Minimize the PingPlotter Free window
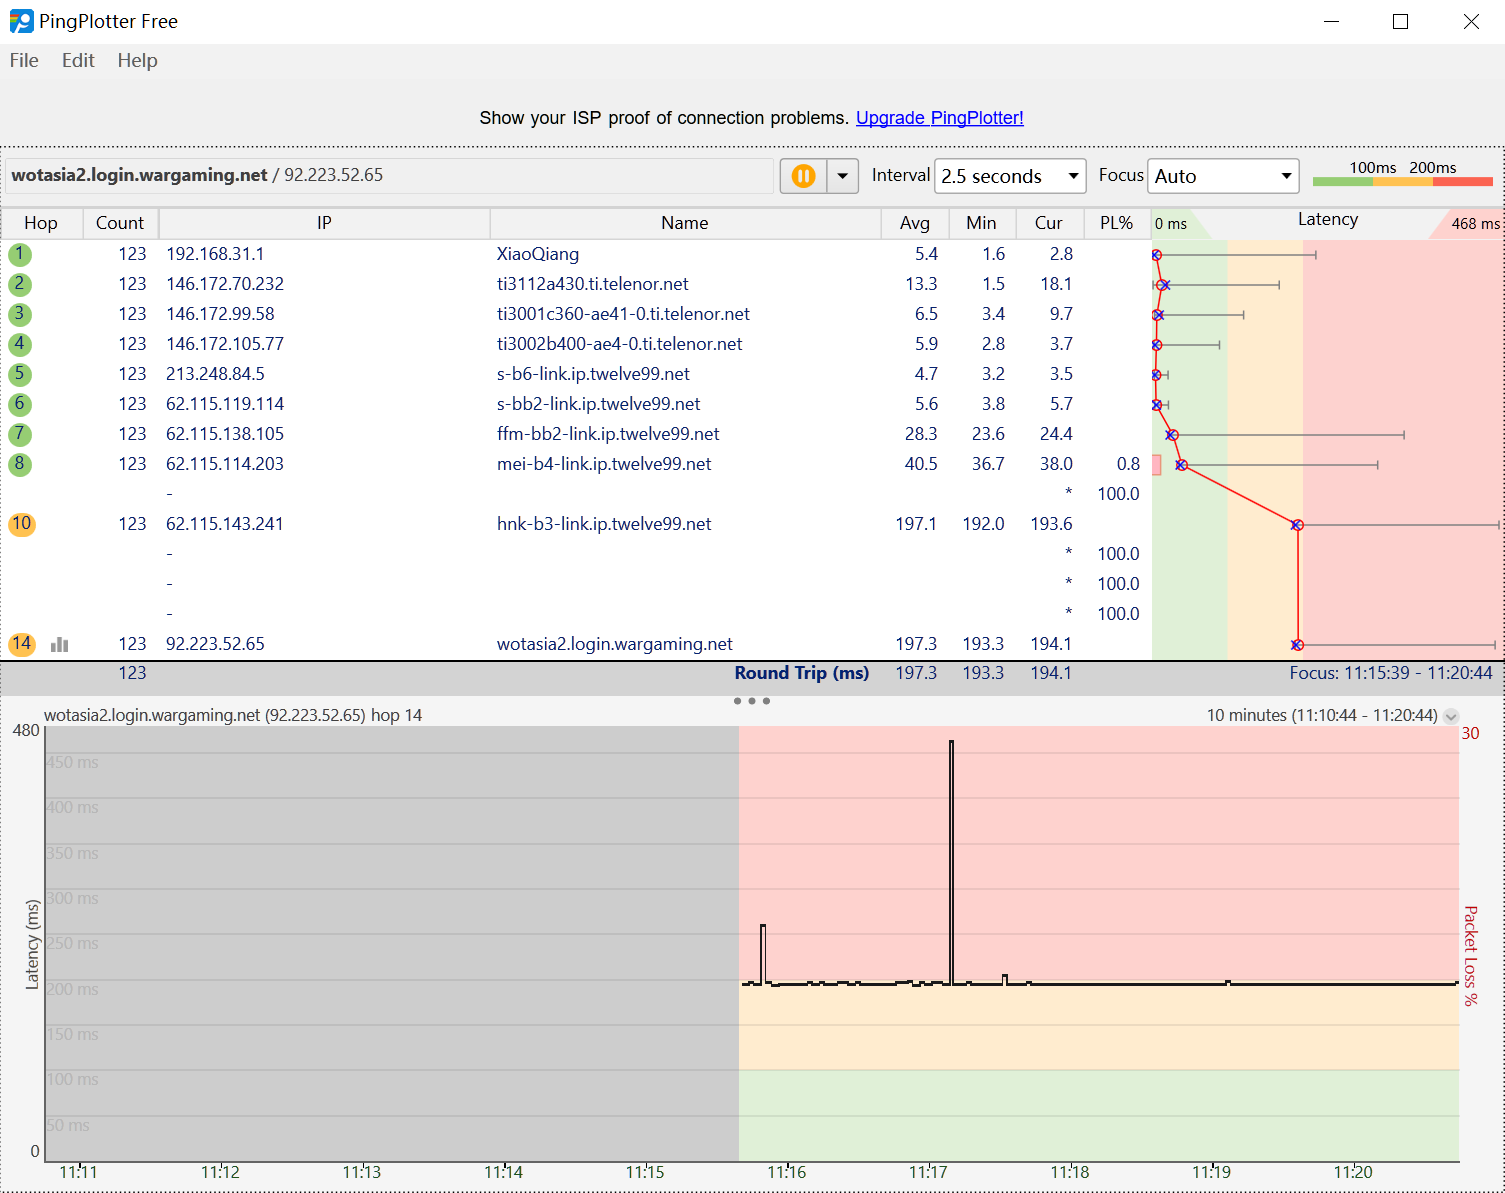The image size is (1505, 1193). [x=1331, y=21]
